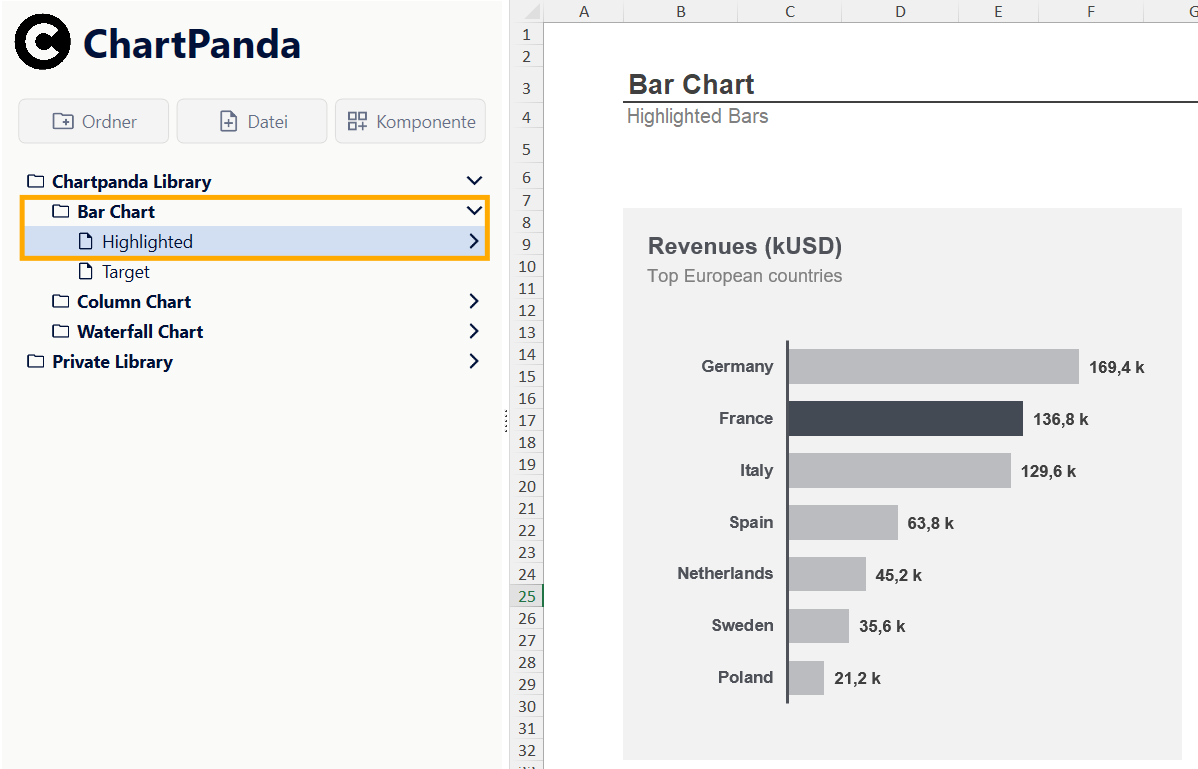
Task: Click the folder icon beside Private Library
Action: pos(36,361)
